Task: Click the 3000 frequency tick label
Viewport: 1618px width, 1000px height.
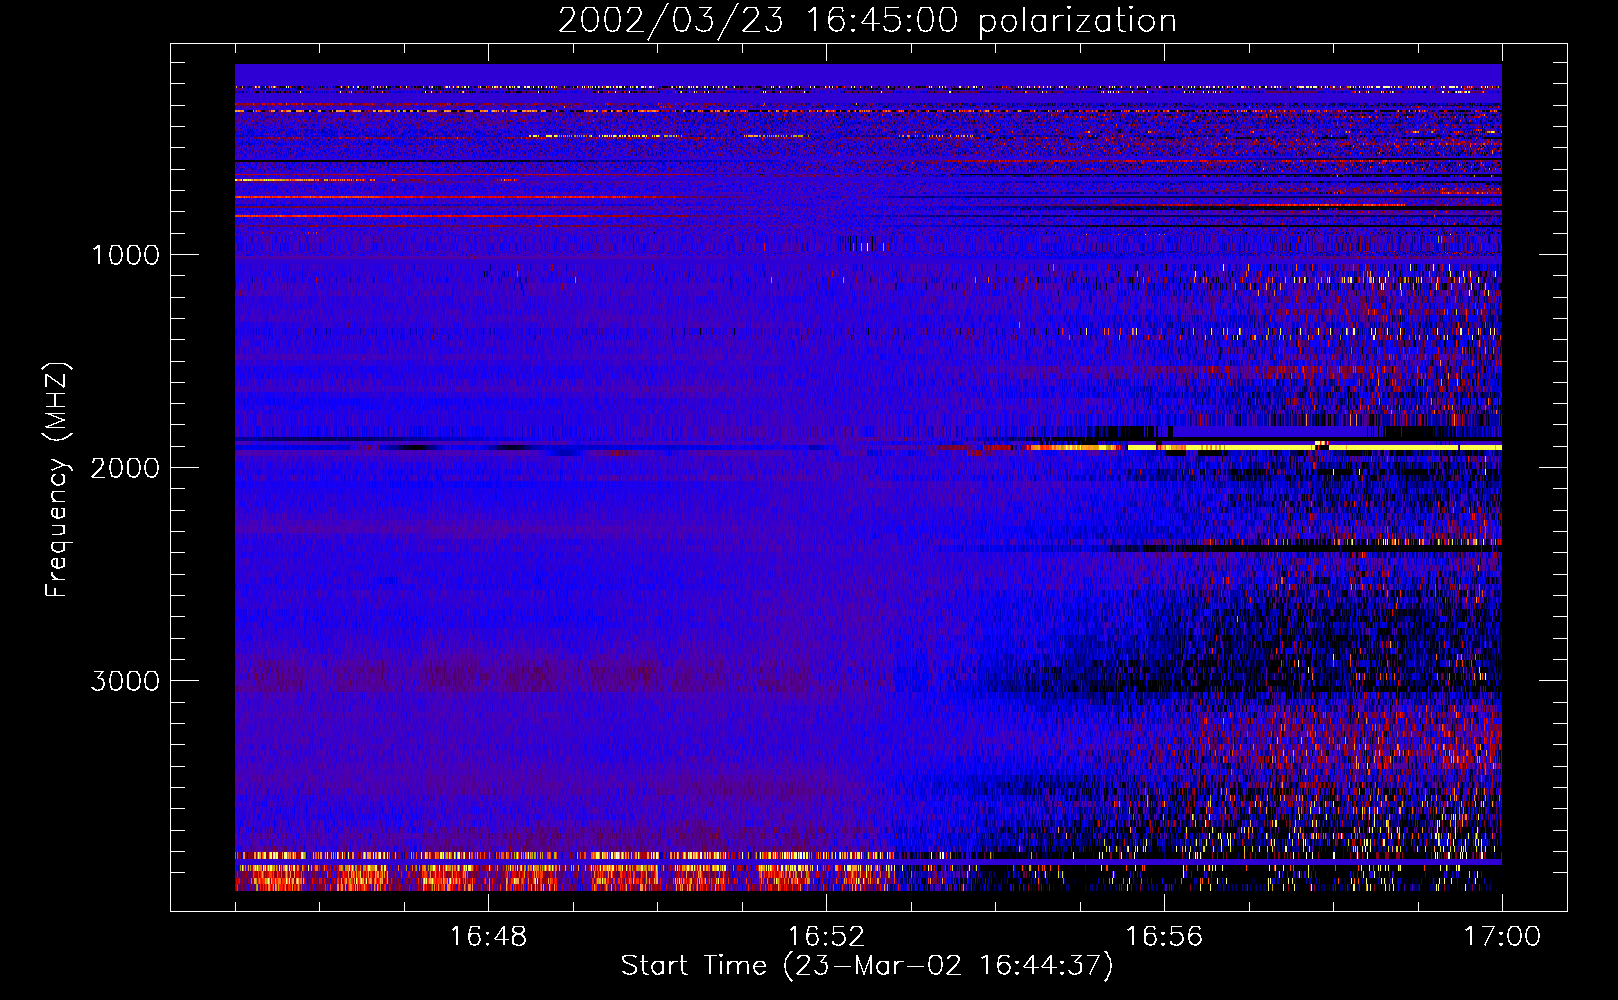Action: 125,681
